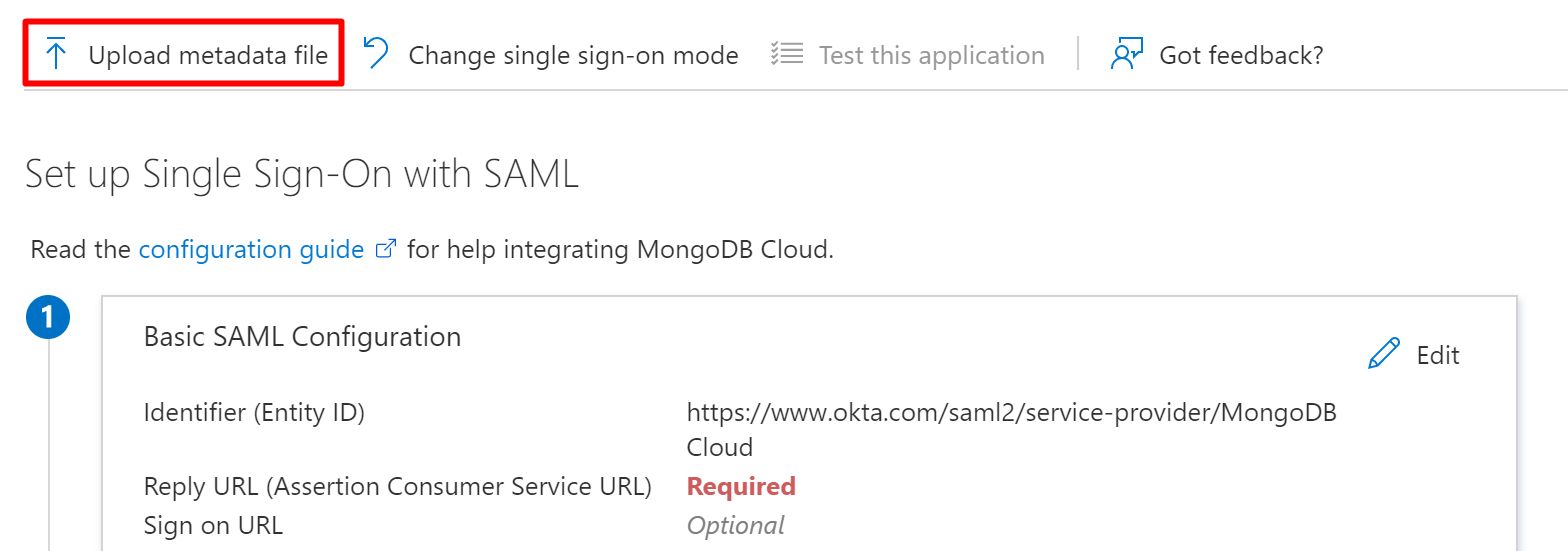1568x551 pixels.
Task: Click the external link icon after configuration guide
Action: point(385,249)
